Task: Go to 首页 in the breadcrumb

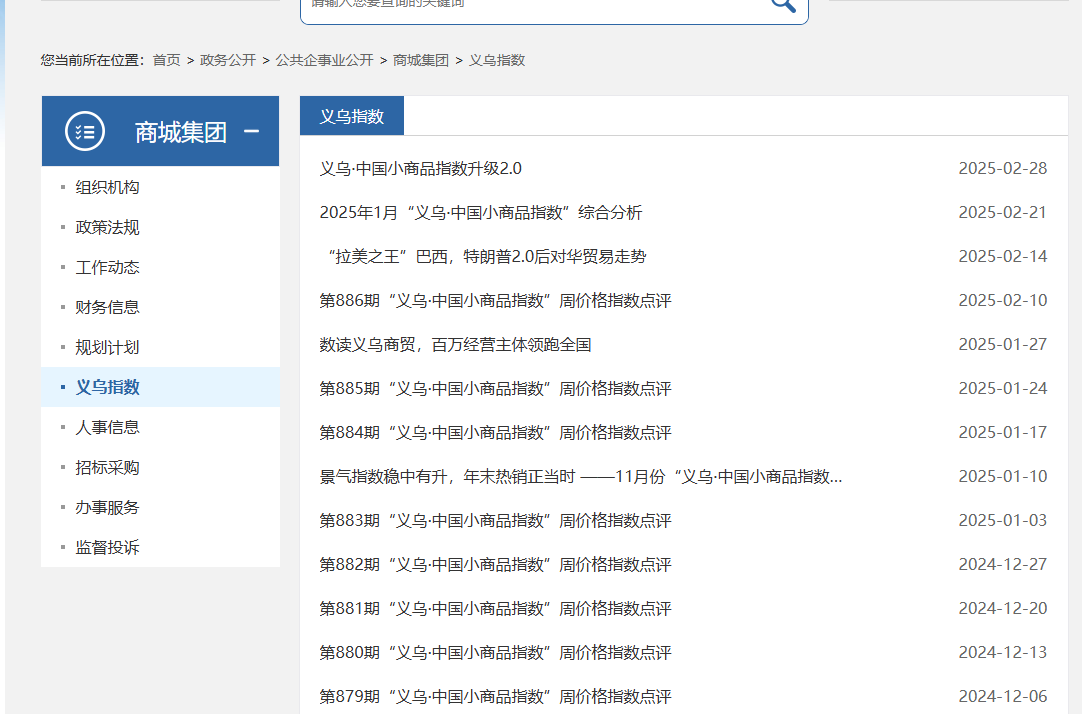Action: click(x=166, y=60)
